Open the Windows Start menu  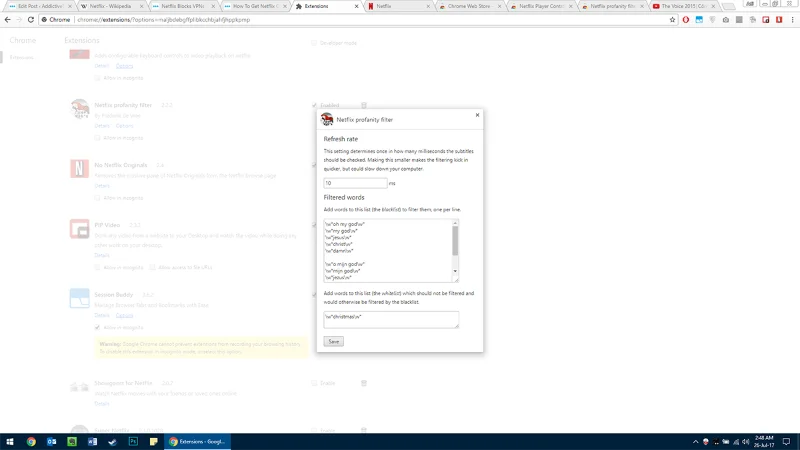click(x=10, y=441)
